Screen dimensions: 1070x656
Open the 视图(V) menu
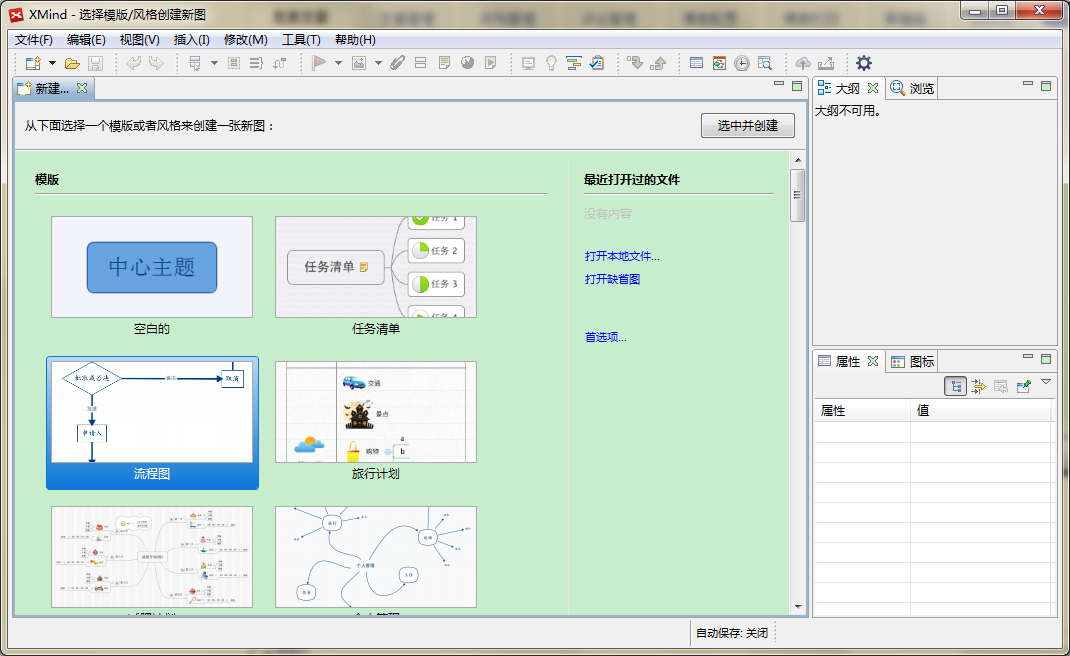point(140,40)
